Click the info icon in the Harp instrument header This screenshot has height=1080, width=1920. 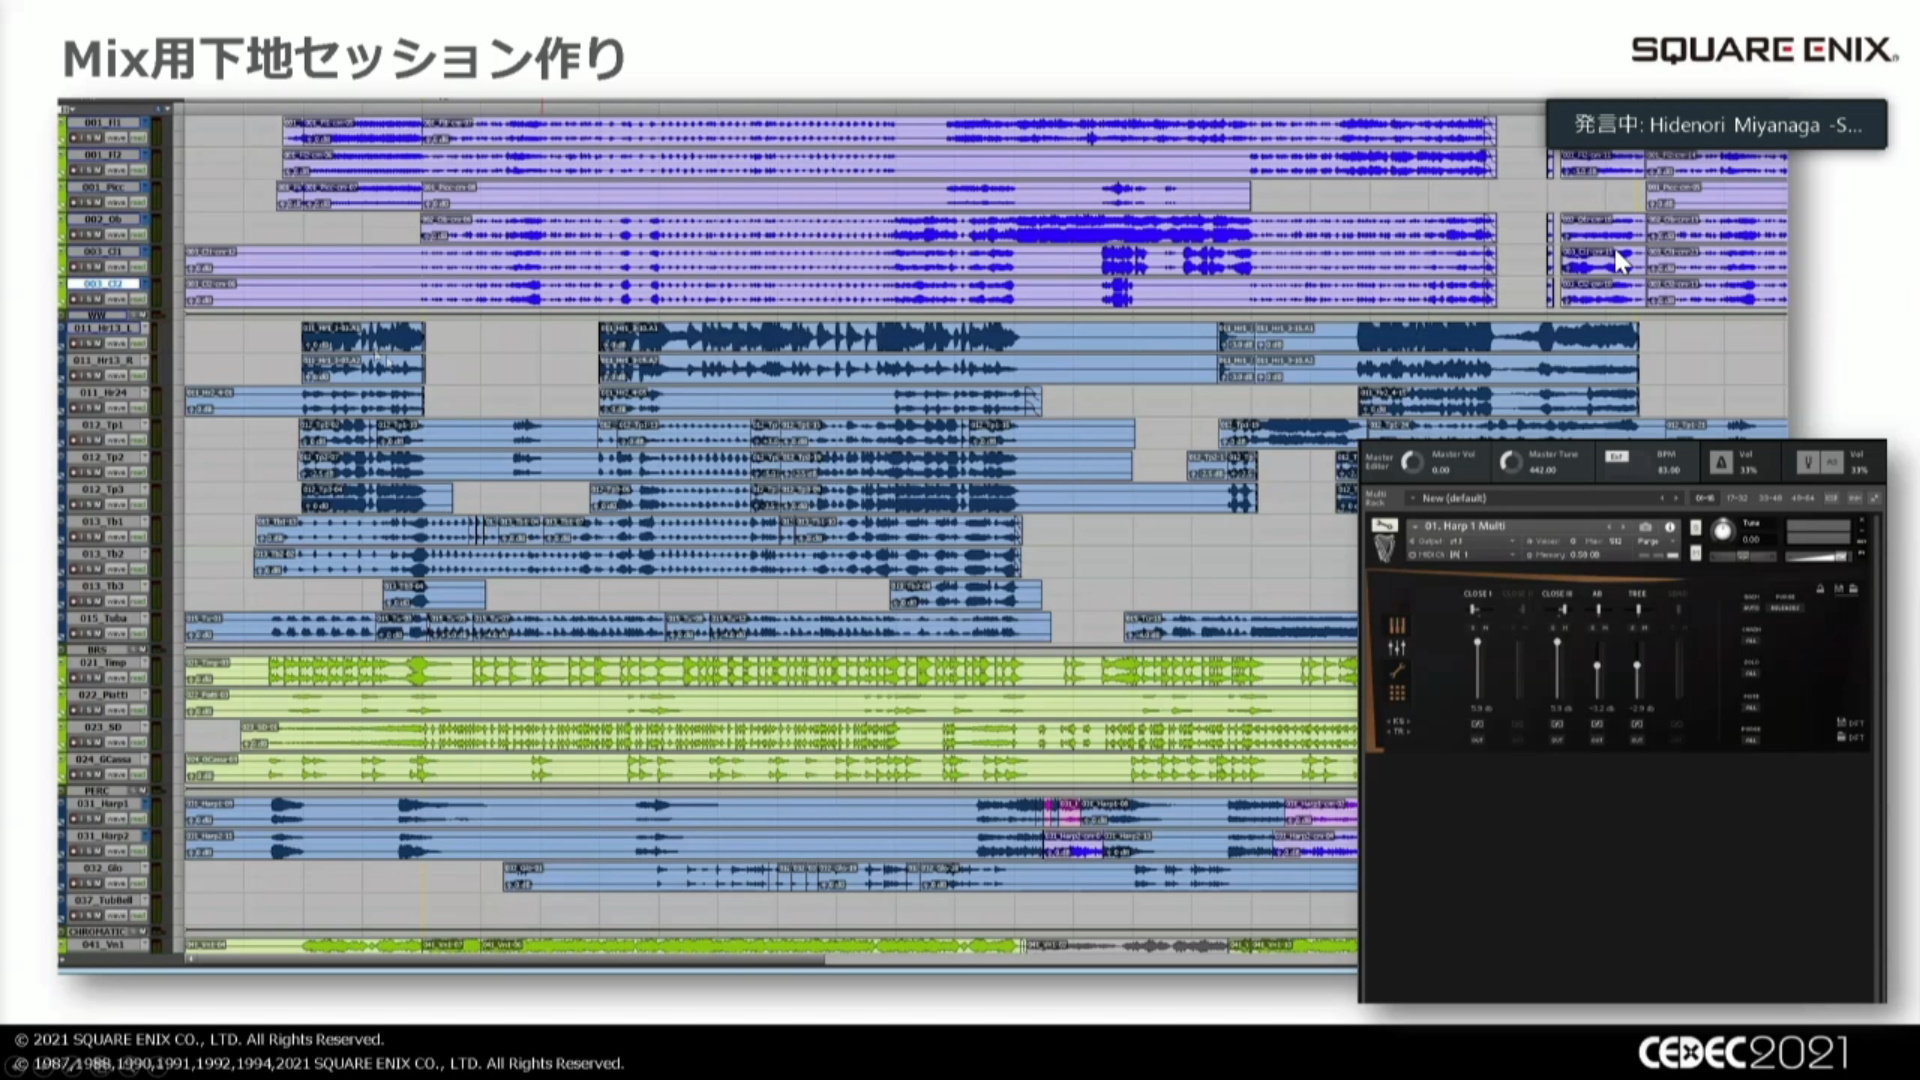pyautogui.click(x=1670, y=527)
